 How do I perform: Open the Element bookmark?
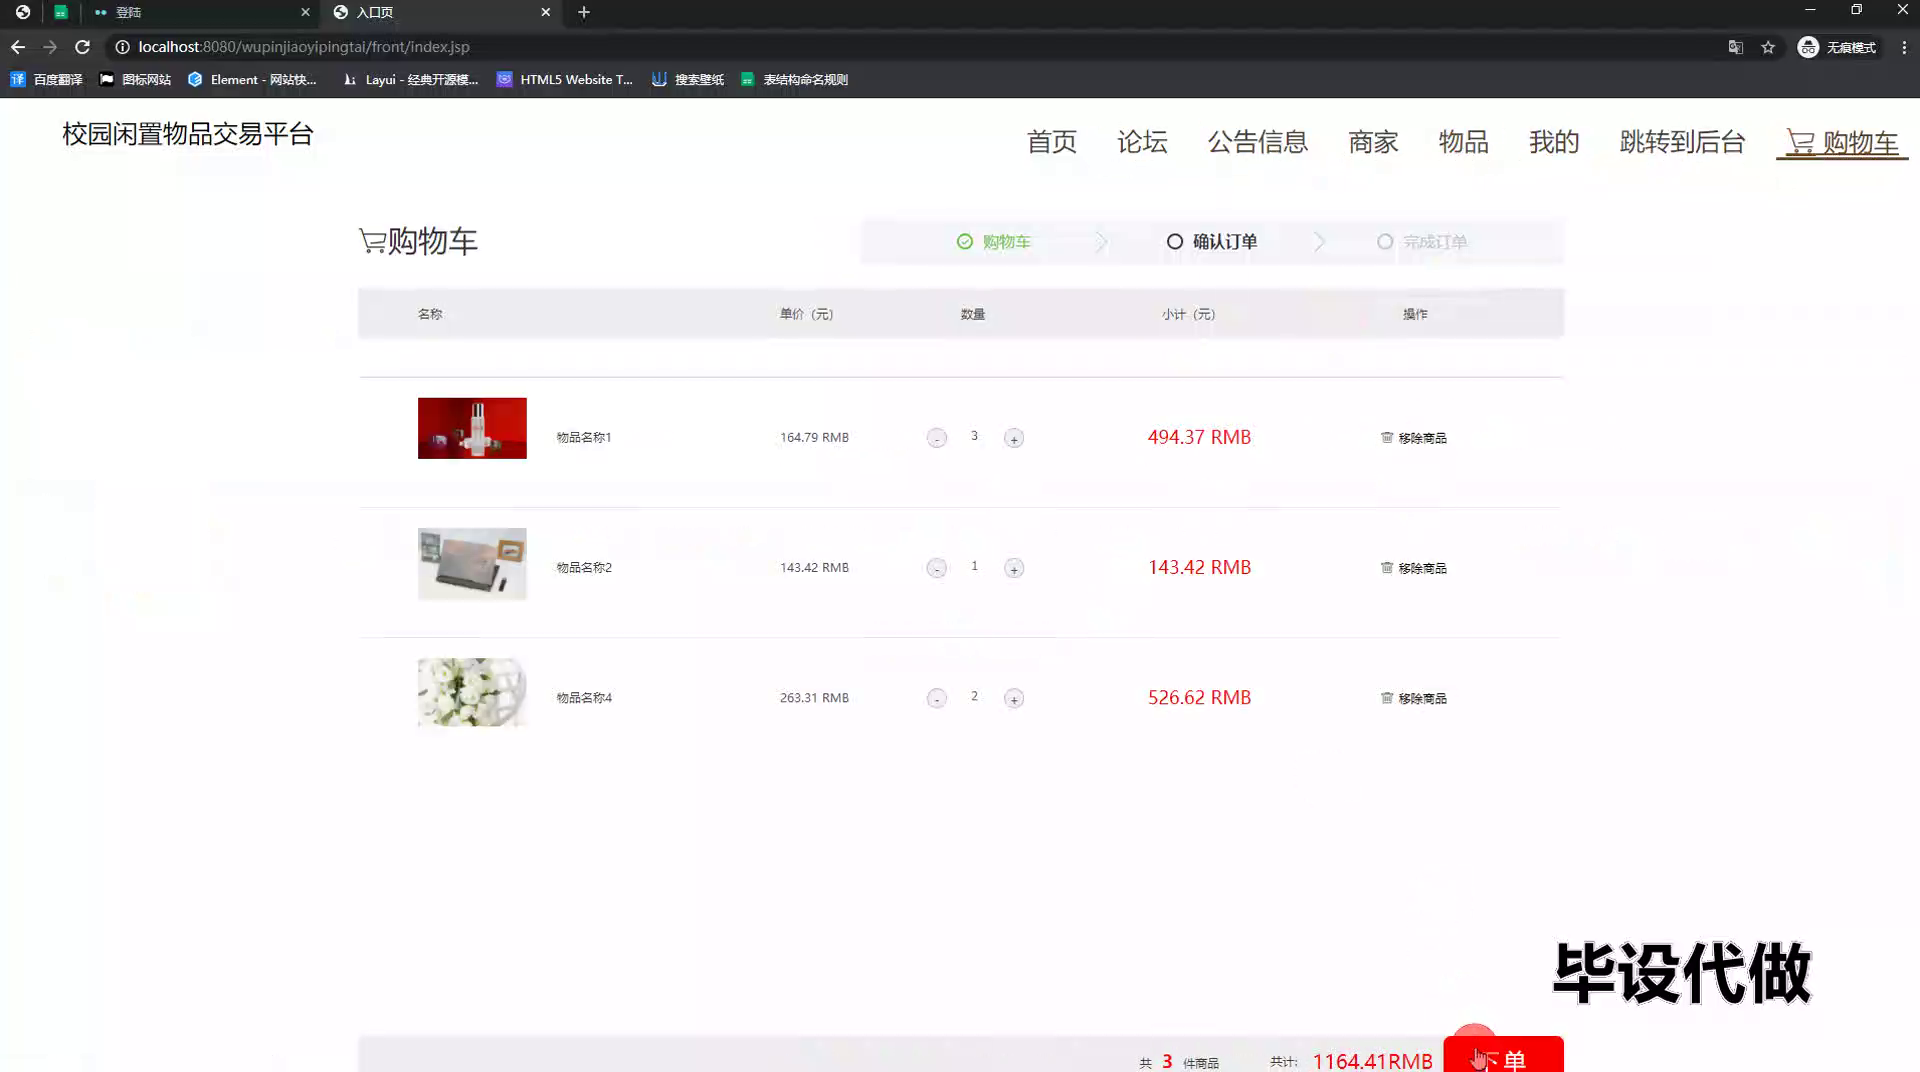(252, 79)
